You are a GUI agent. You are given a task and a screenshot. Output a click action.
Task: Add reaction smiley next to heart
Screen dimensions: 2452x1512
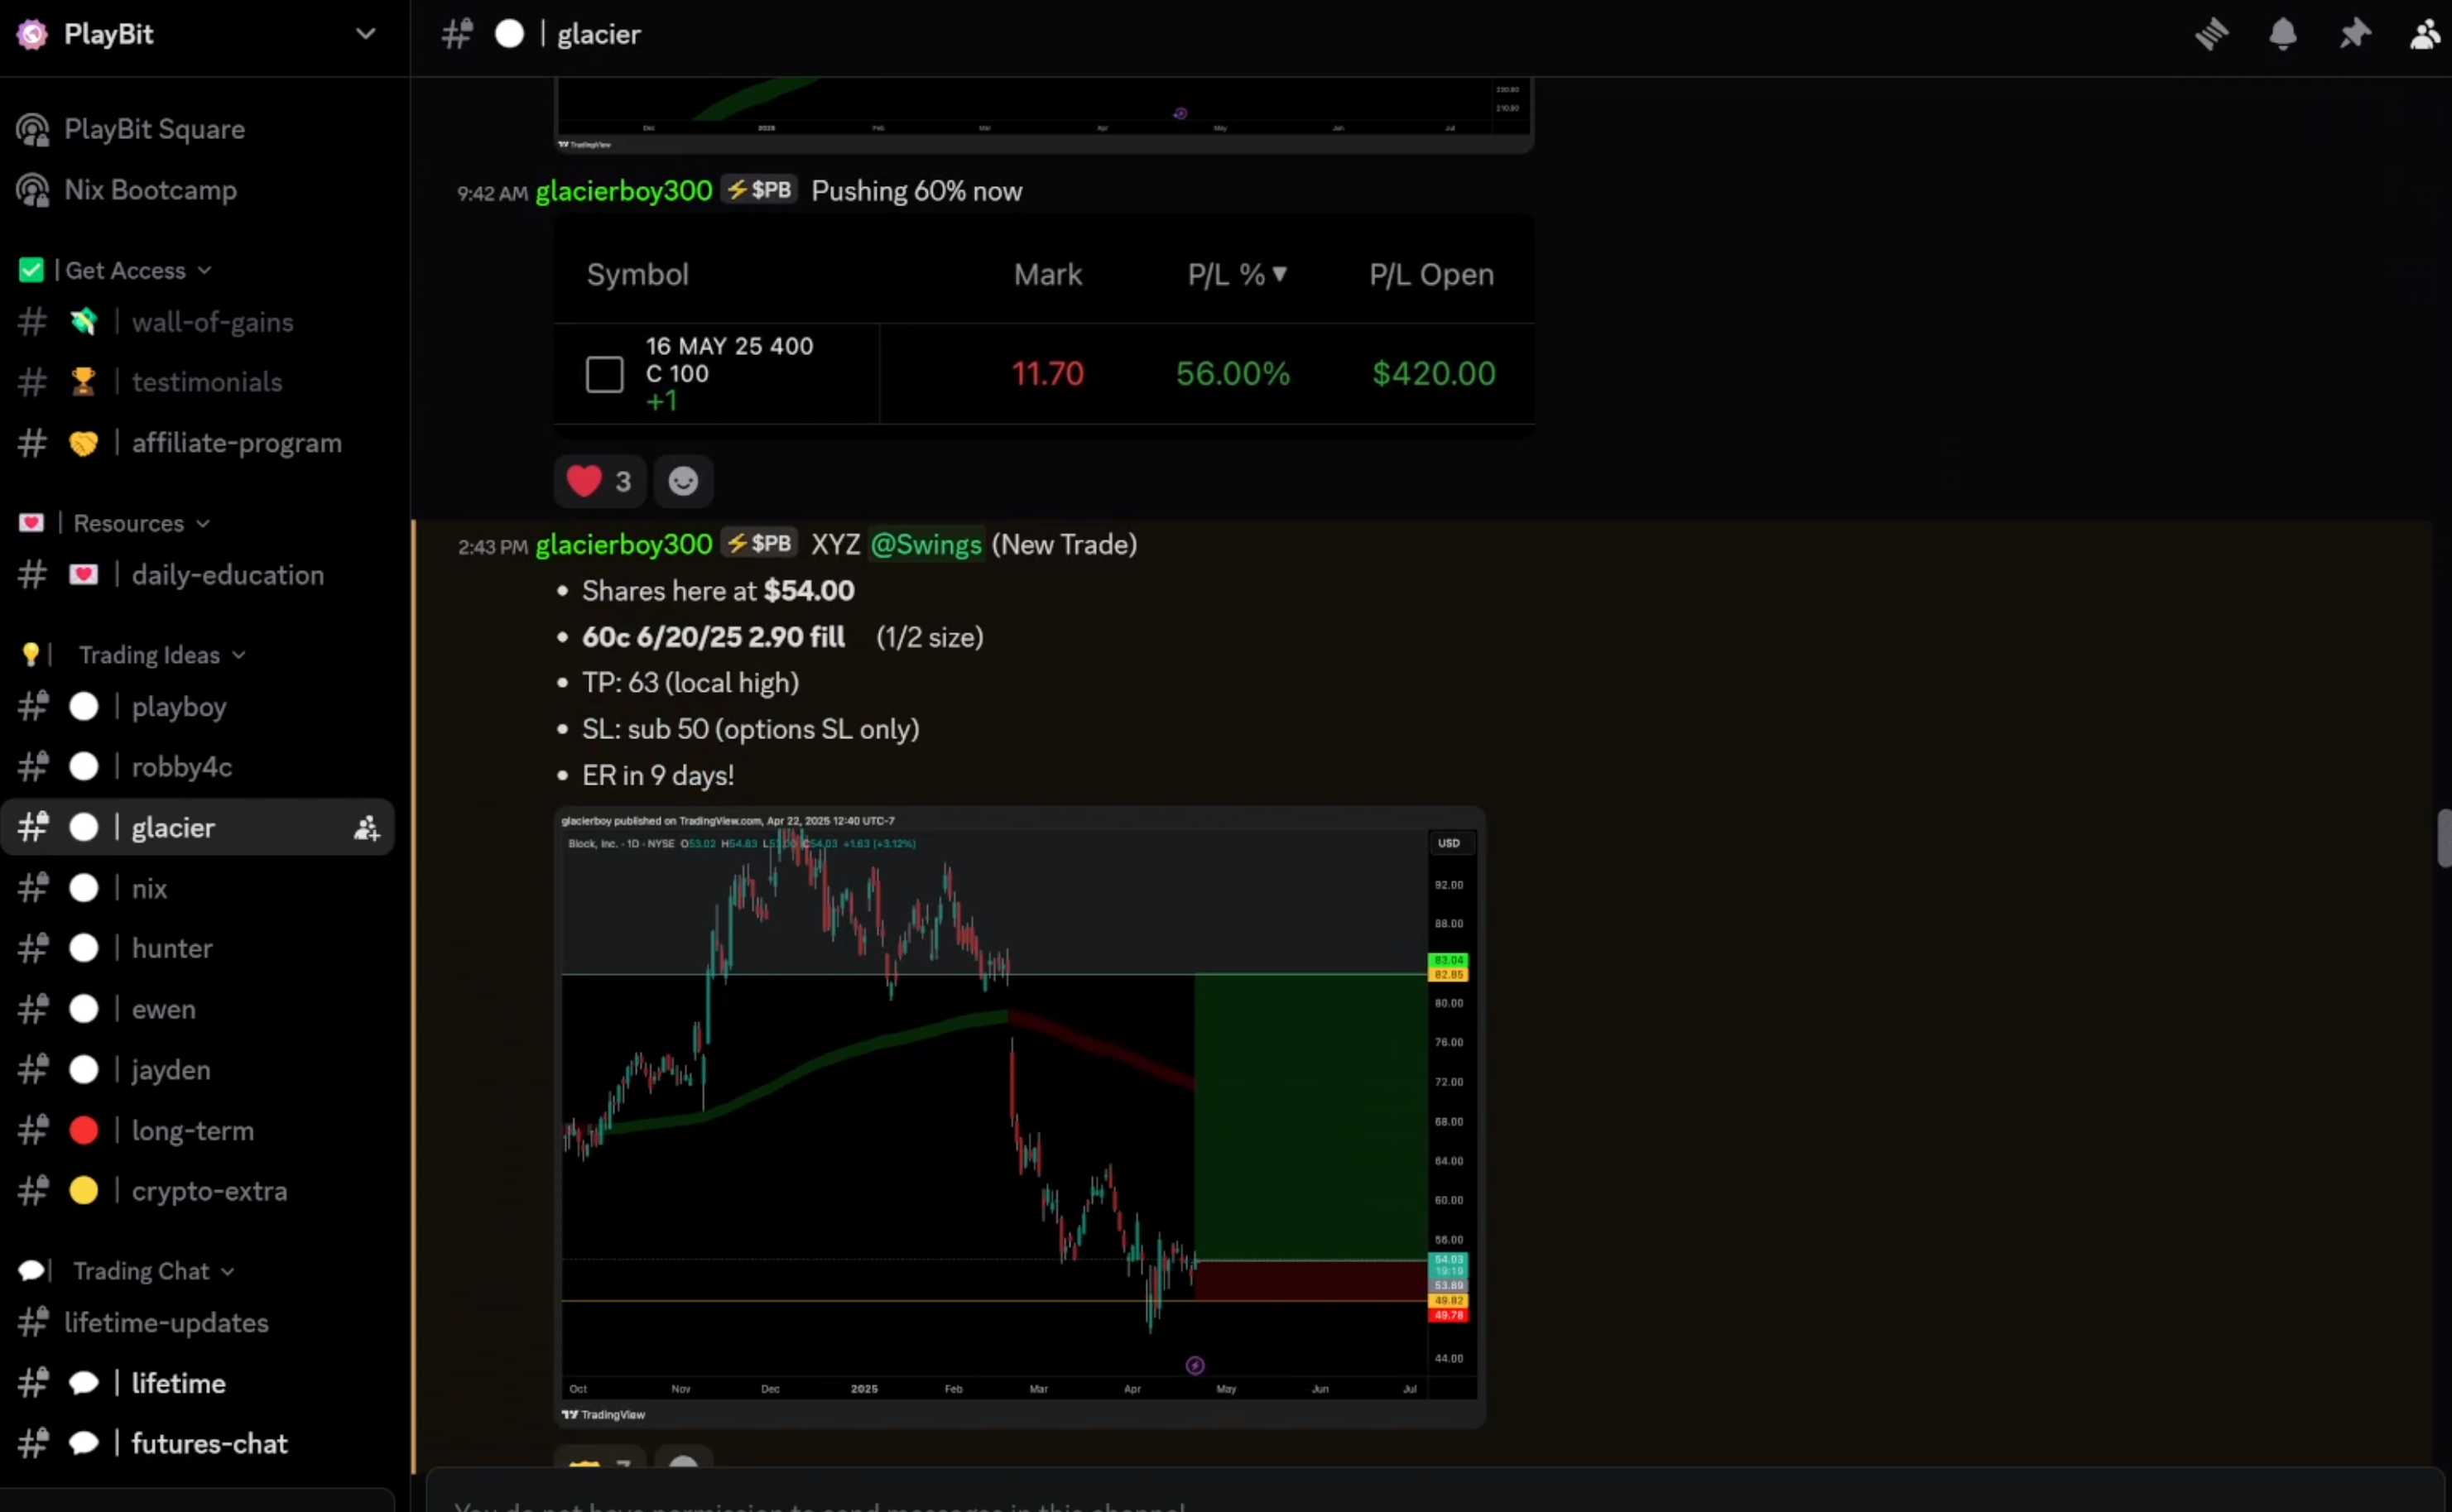point(683,482)
